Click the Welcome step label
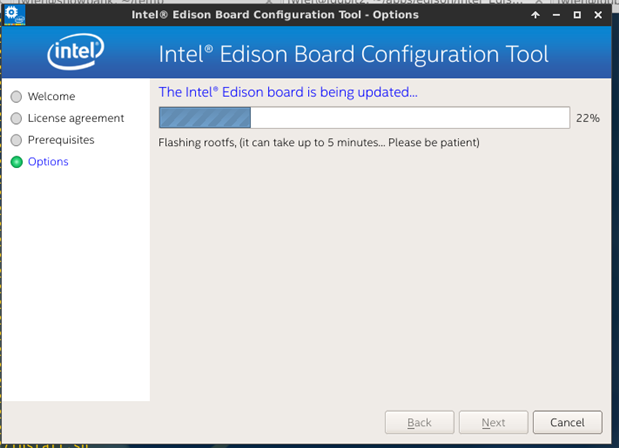Viewport: 619px width, 448px height. tap(51, 97)
